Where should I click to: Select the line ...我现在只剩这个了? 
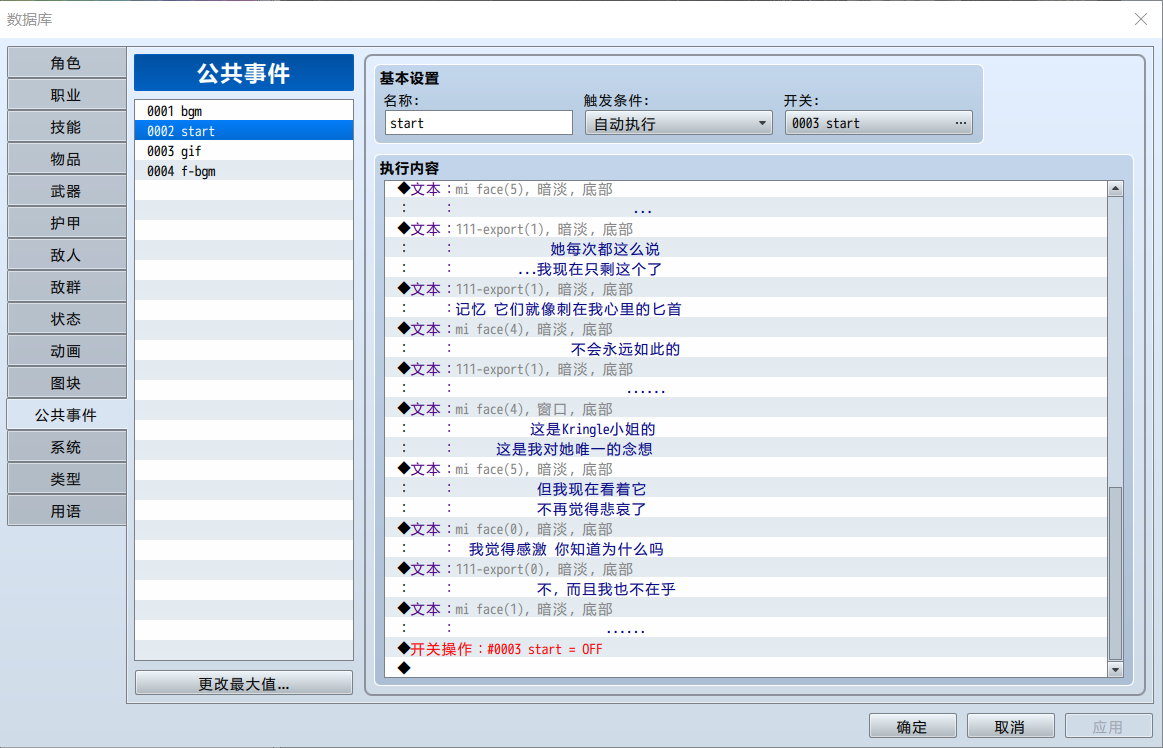coord(746,269)
